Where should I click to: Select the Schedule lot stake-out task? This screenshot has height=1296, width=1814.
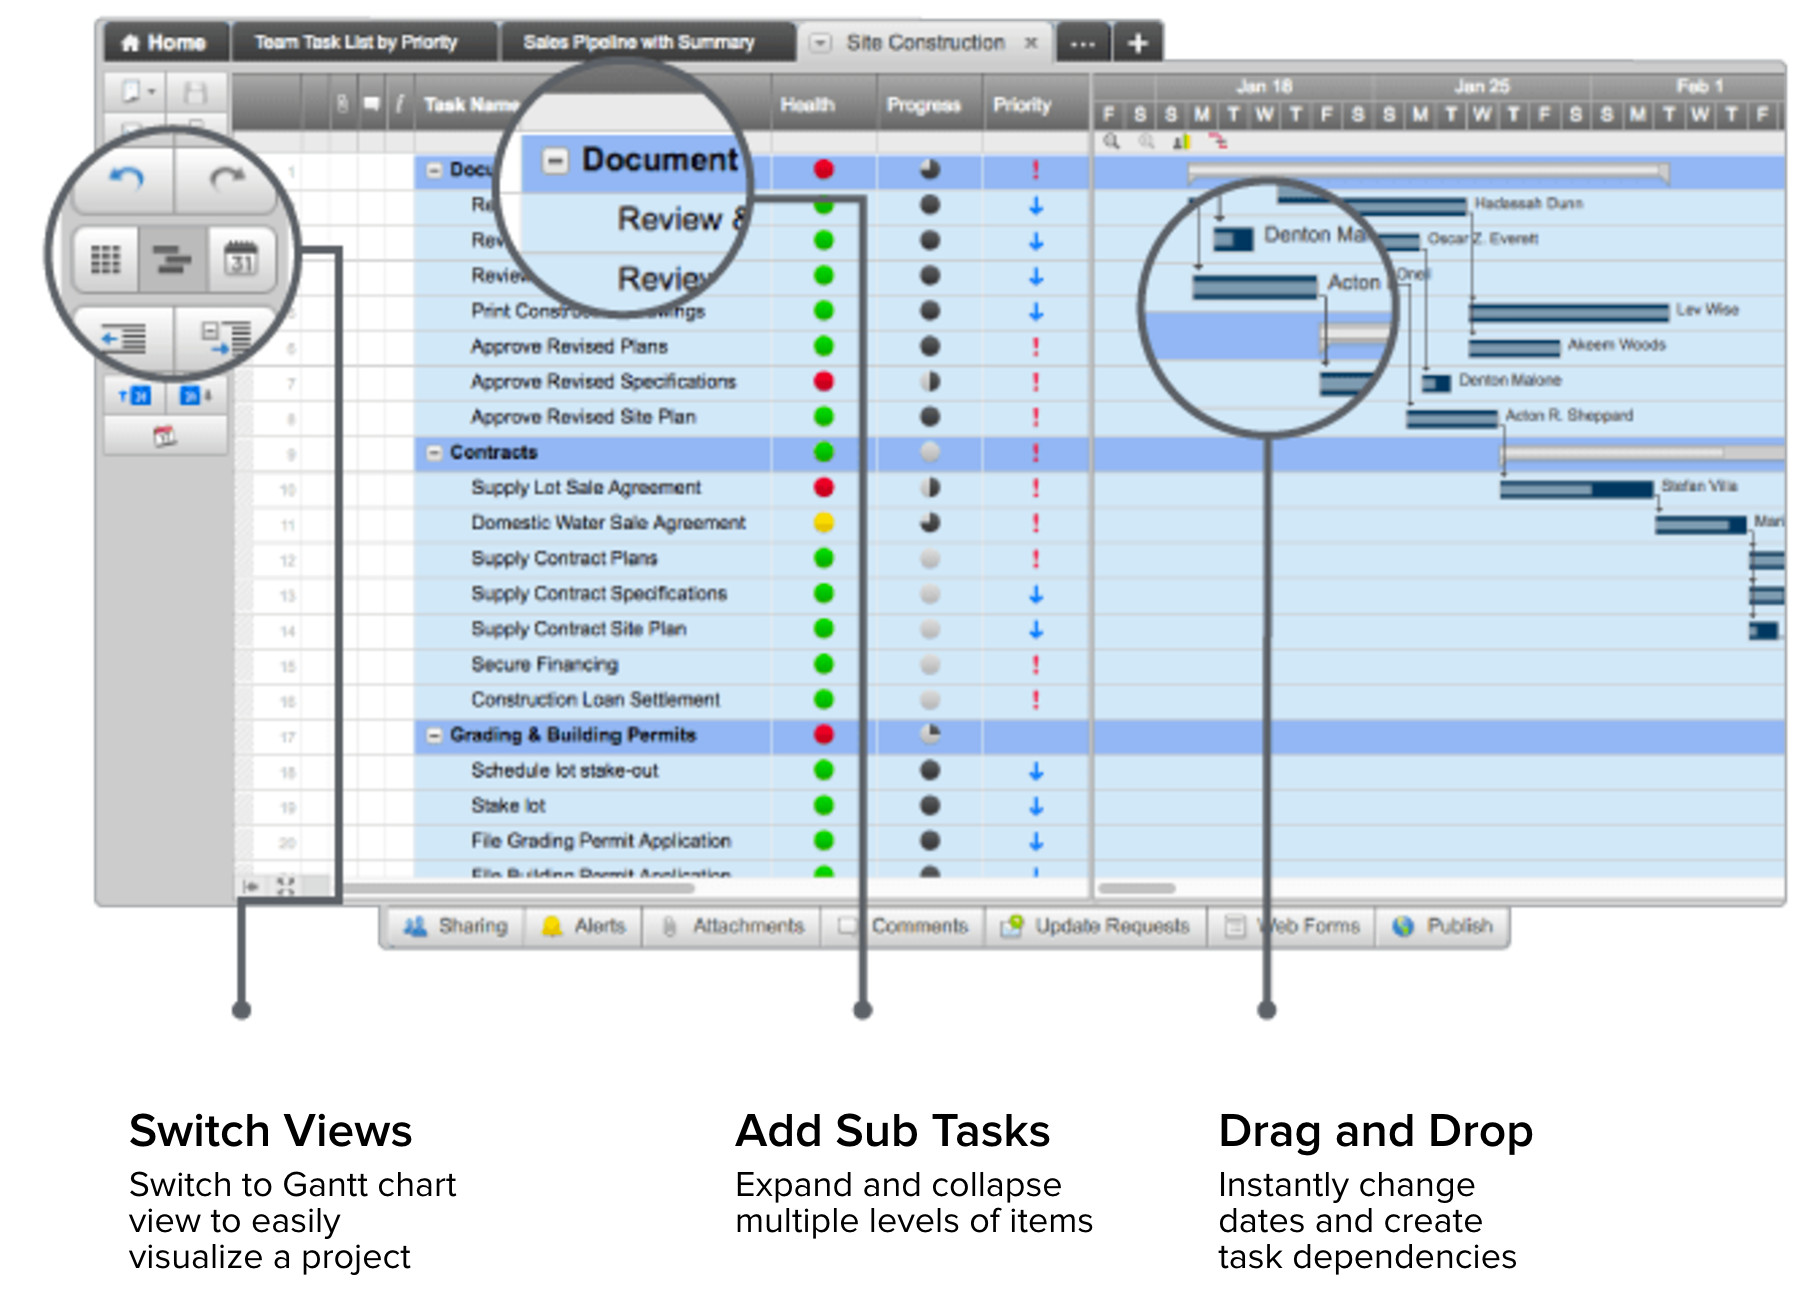pos(565,771)
